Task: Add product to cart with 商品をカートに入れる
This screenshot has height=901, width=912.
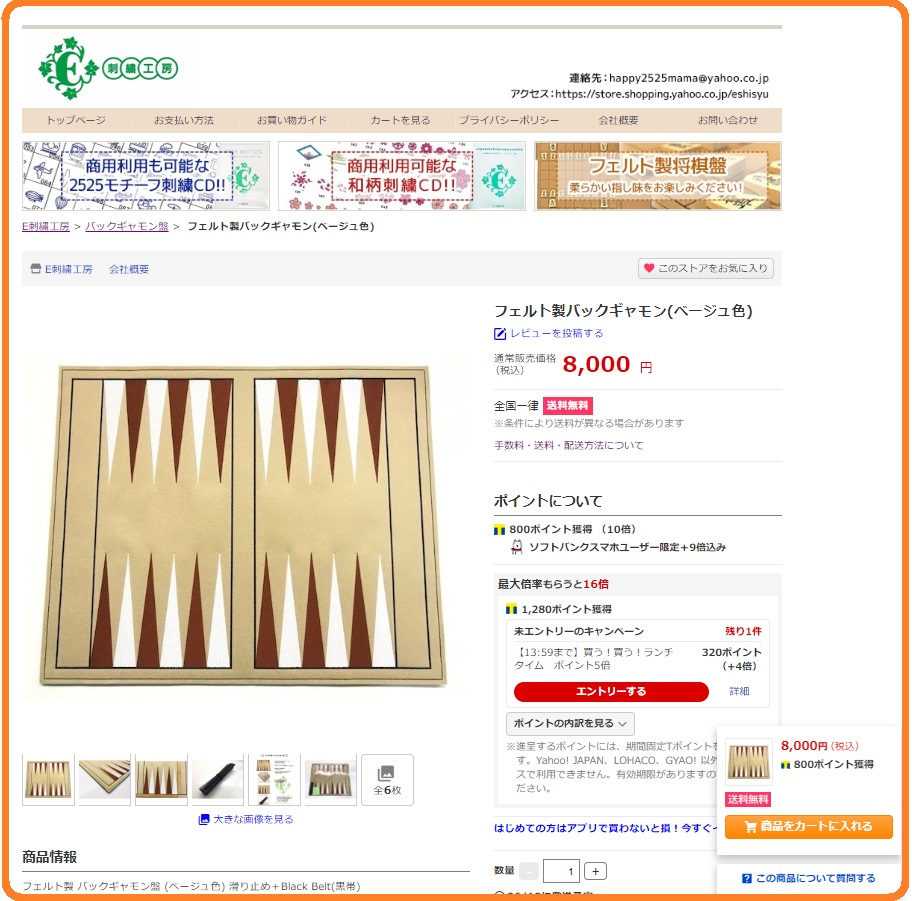Action: pos(808,826)
